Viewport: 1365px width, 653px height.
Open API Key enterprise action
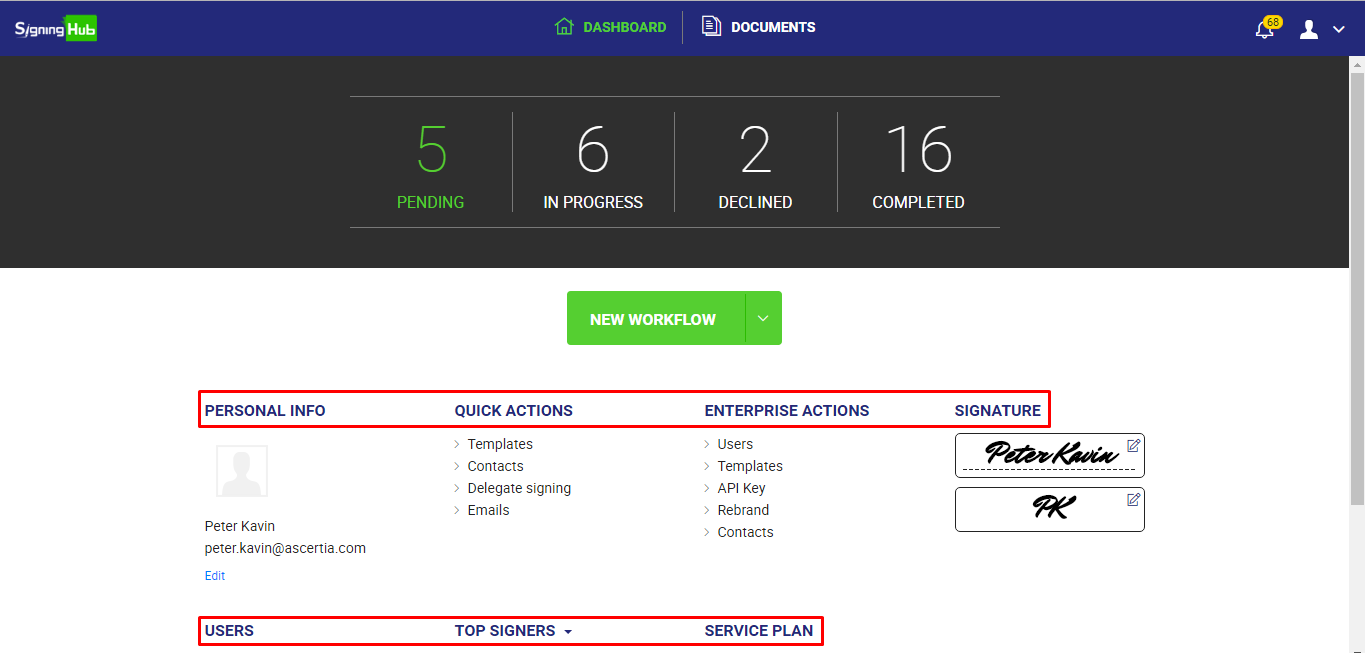pyautogui.click(x=741, y=488)
